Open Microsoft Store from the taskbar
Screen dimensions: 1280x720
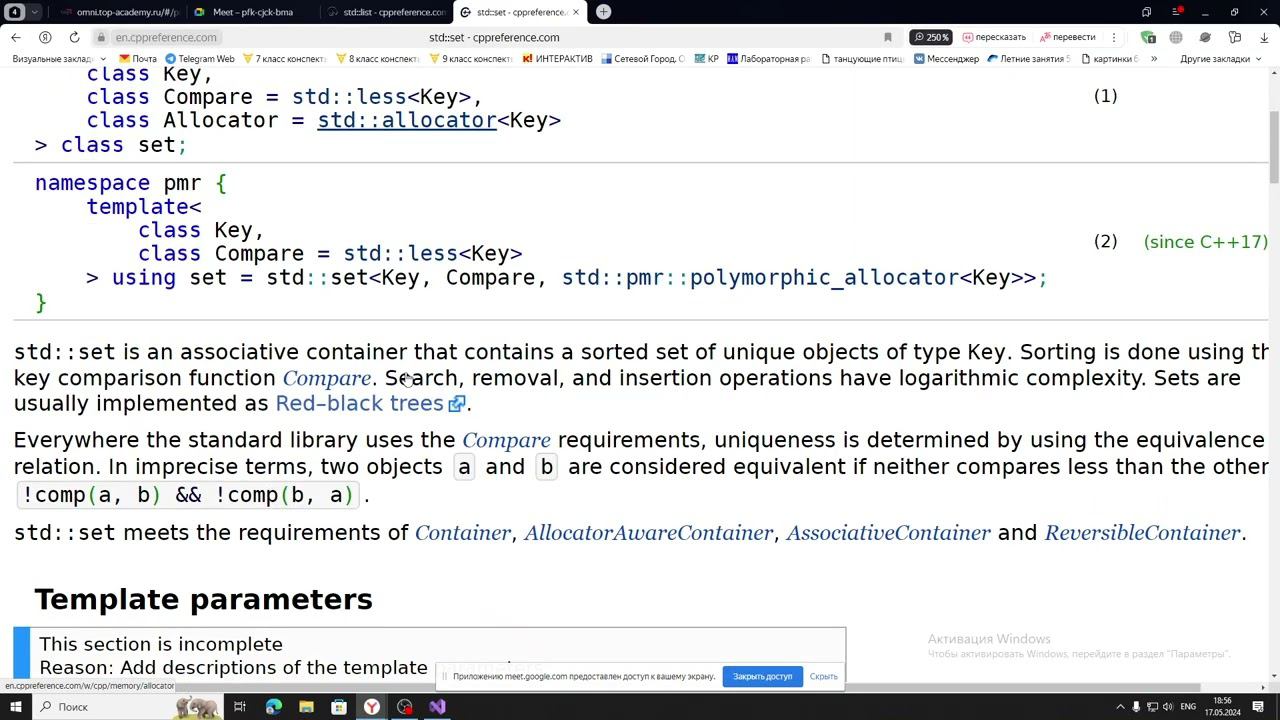point(339,707)
